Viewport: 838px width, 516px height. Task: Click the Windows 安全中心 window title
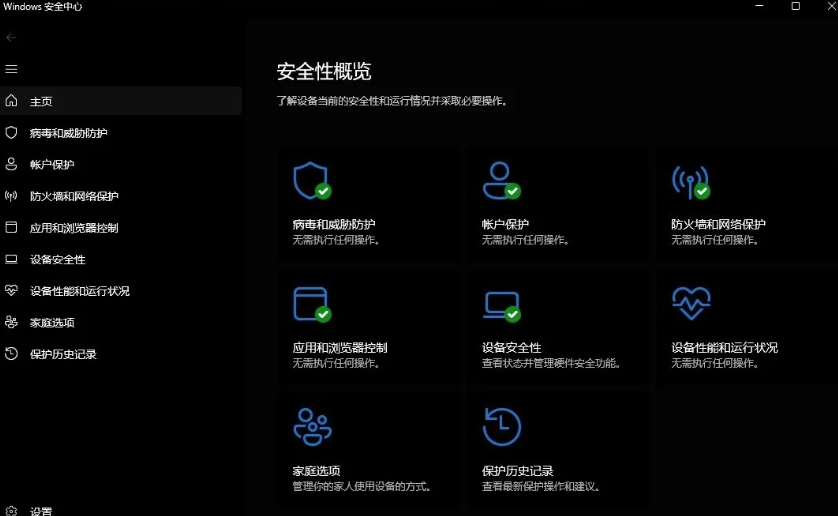pyautogui.click(x=42, y=6)
